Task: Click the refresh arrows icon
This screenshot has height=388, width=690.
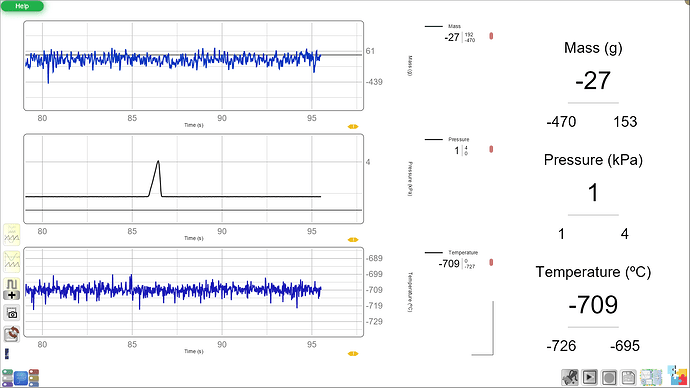Action: [x=12, y=334]
